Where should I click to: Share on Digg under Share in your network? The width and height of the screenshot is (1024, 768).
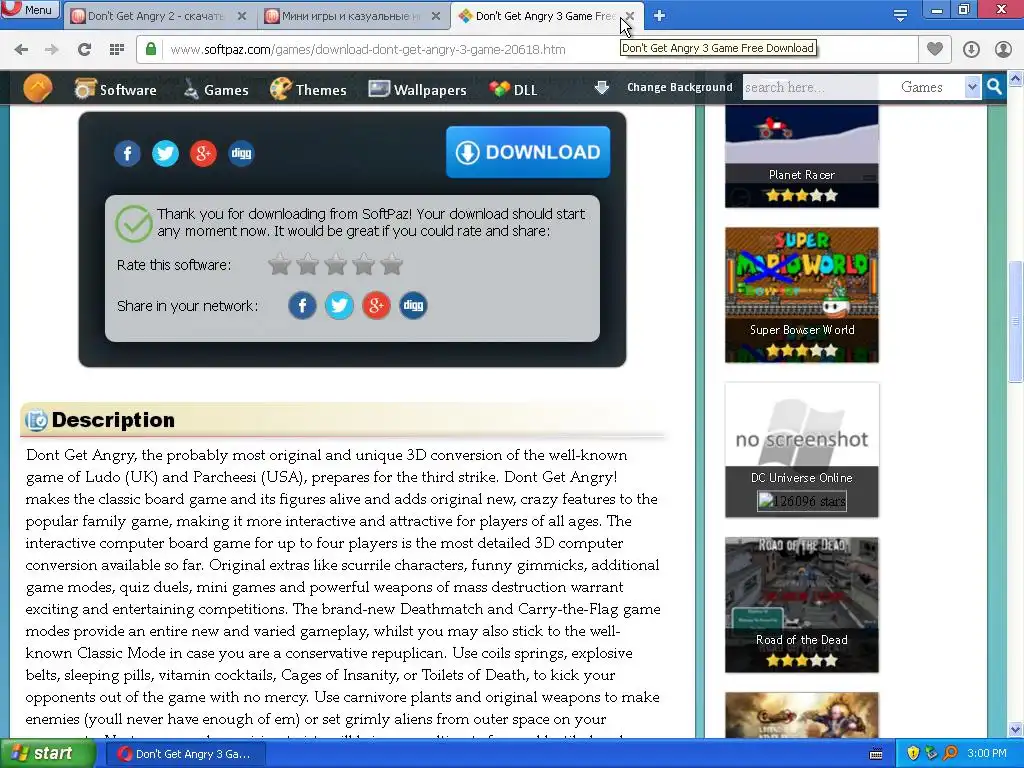pos(413,306)
